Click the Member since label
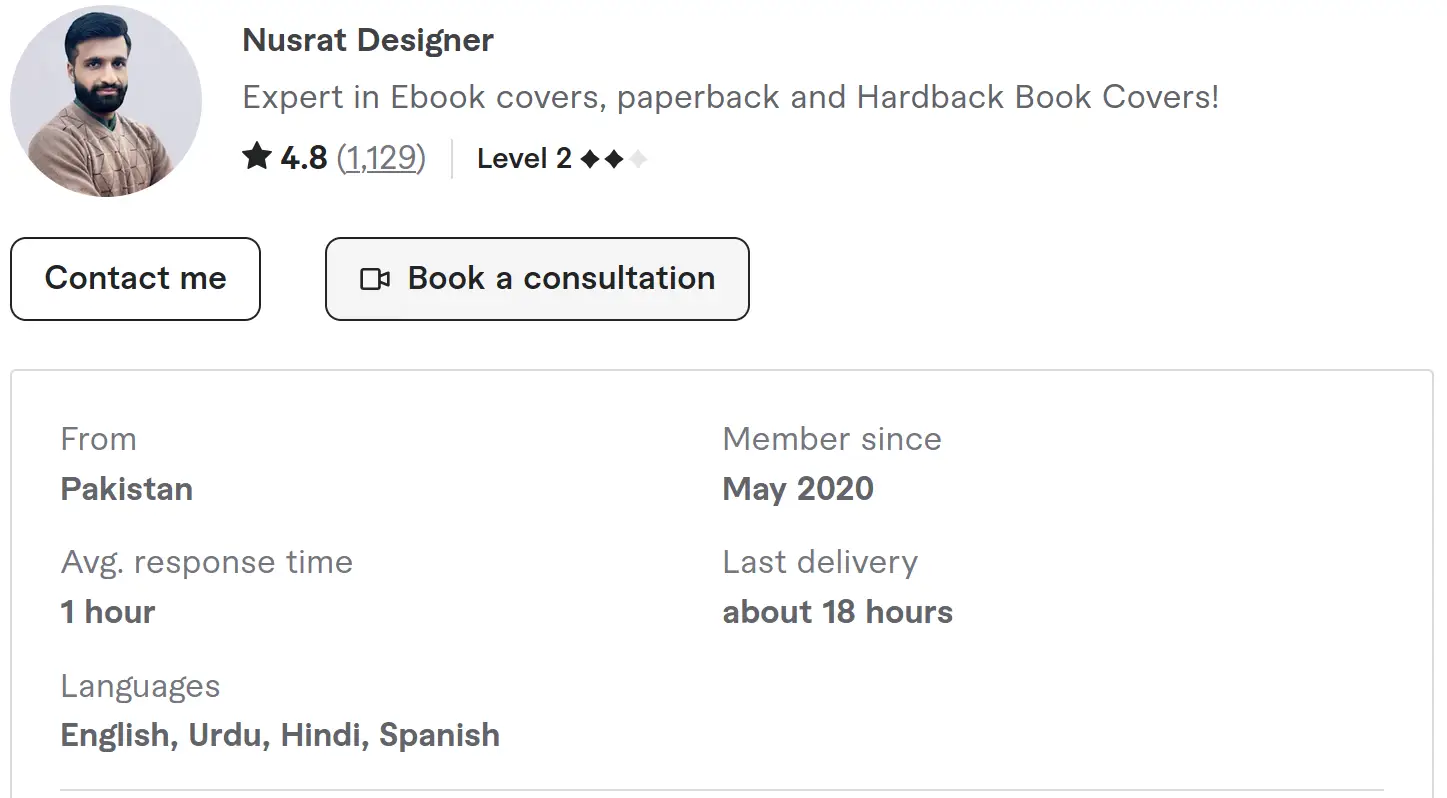Image resolution: width=1447 pixels, height=798 pixels. [x=832, y=439]
